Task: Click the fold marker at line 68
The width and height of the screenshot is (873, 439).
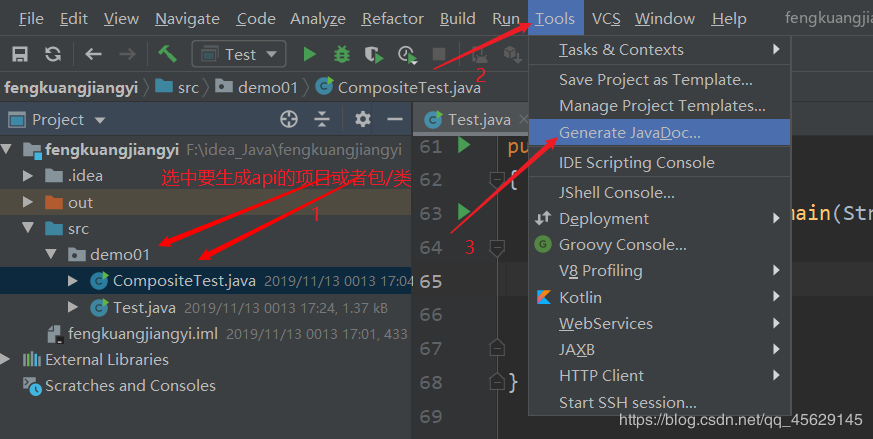Action: click(497, 382)
